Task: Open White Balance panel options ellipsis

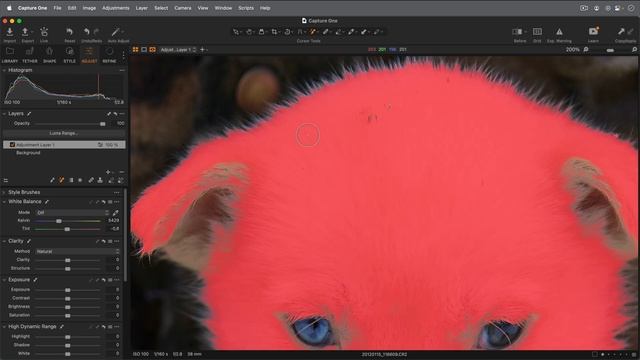Action: click(x=117, y=202)
